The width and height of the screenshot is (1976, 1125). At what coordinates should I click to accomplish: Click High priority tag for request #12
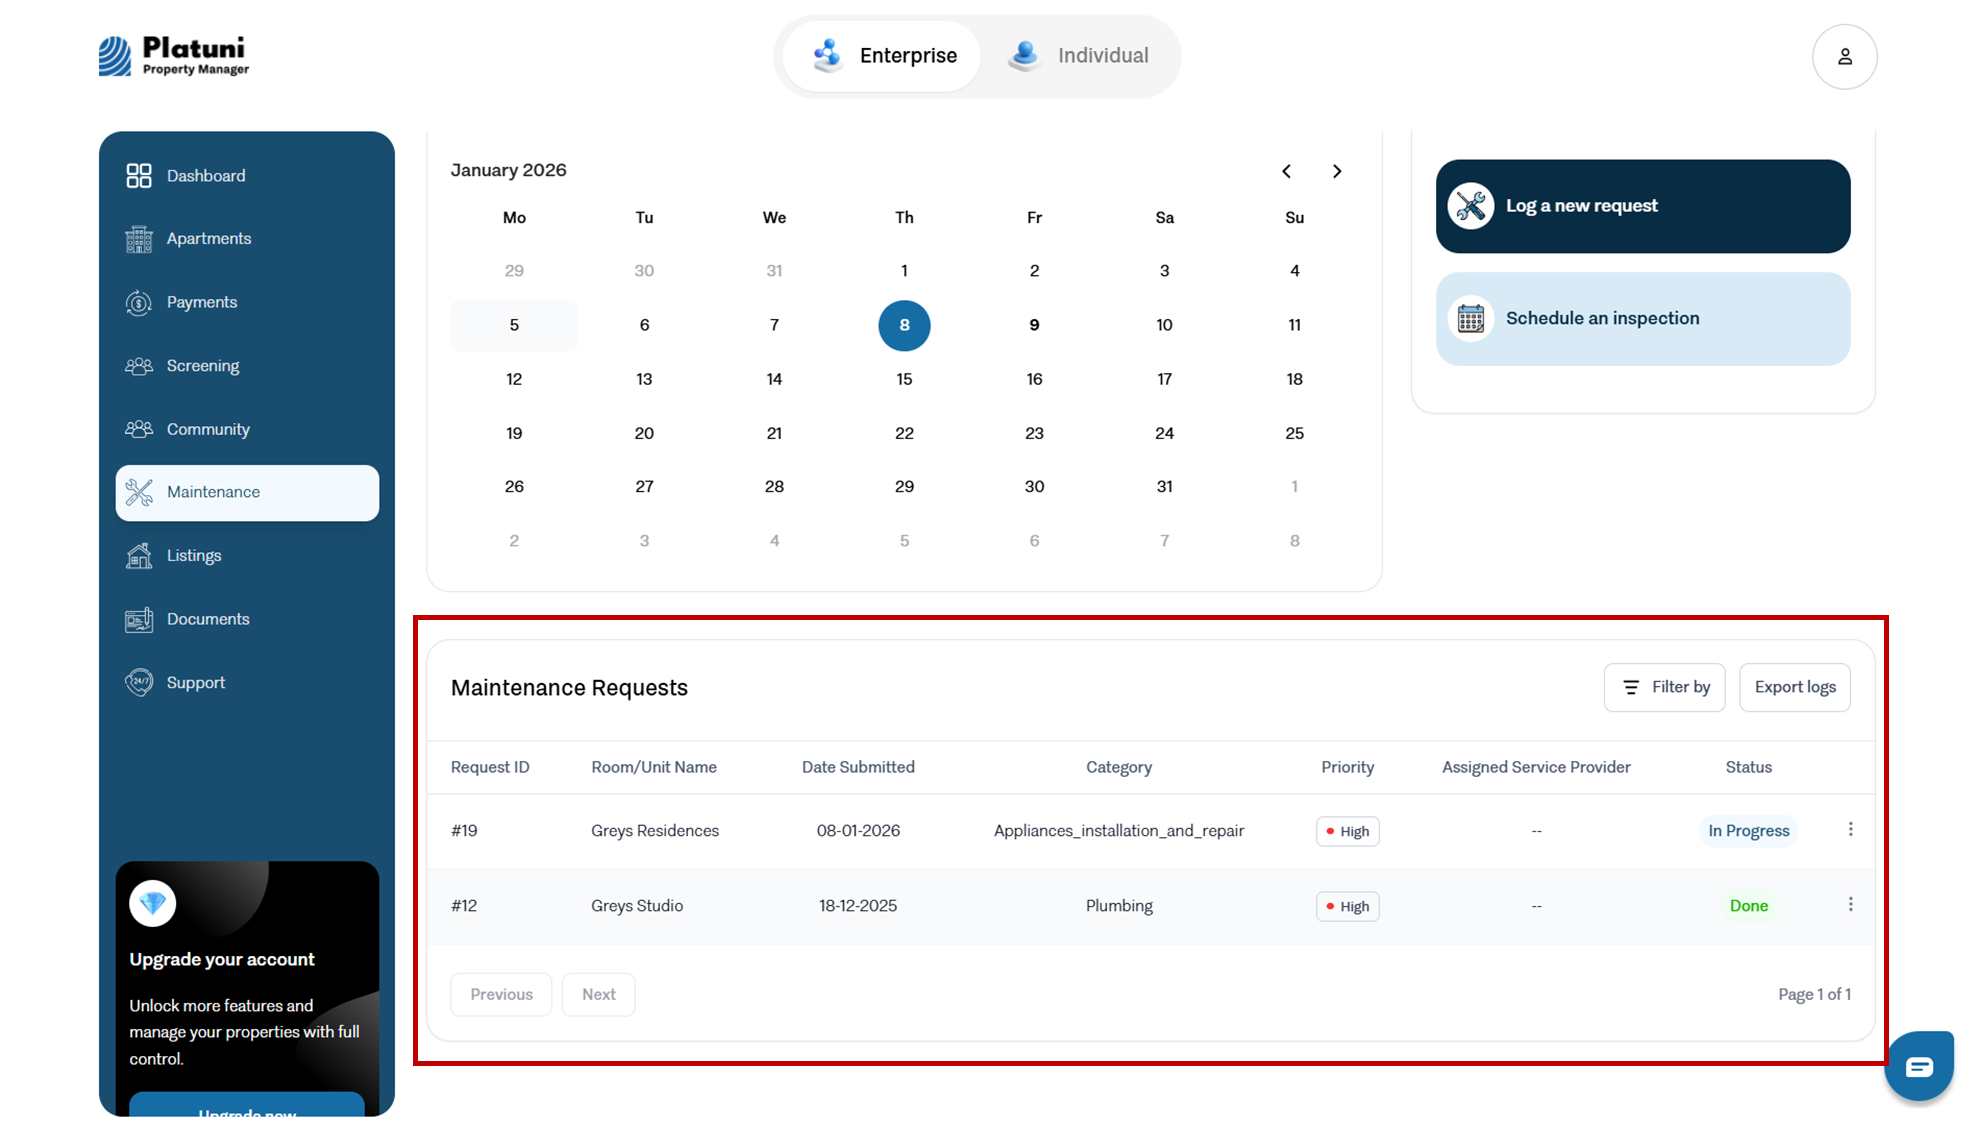(x=1347, y=907)
